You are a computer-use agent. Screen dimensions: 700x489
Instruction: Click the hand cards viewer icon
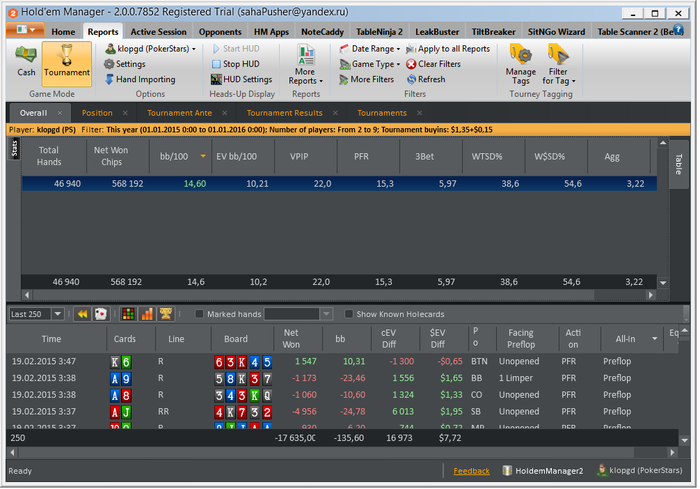[x=101, y=314]
